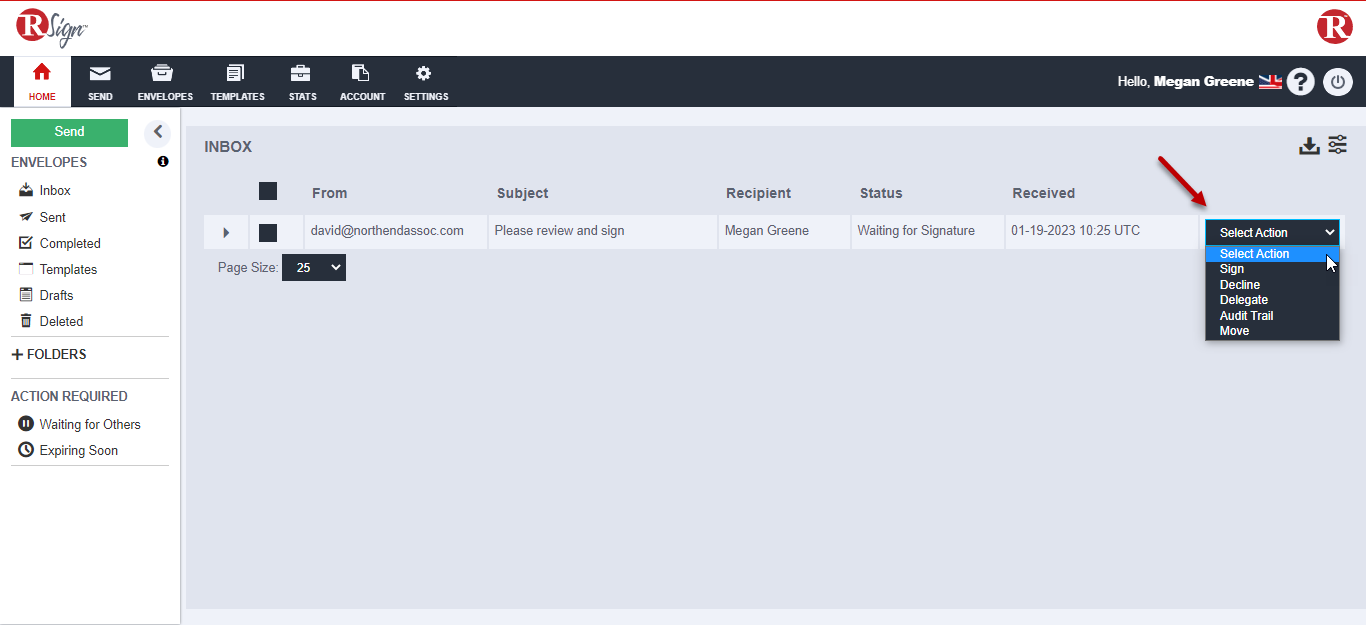Go to the Completed envelopes folder
Viewport: 1366px width, 625px height.
pos(69,243)
